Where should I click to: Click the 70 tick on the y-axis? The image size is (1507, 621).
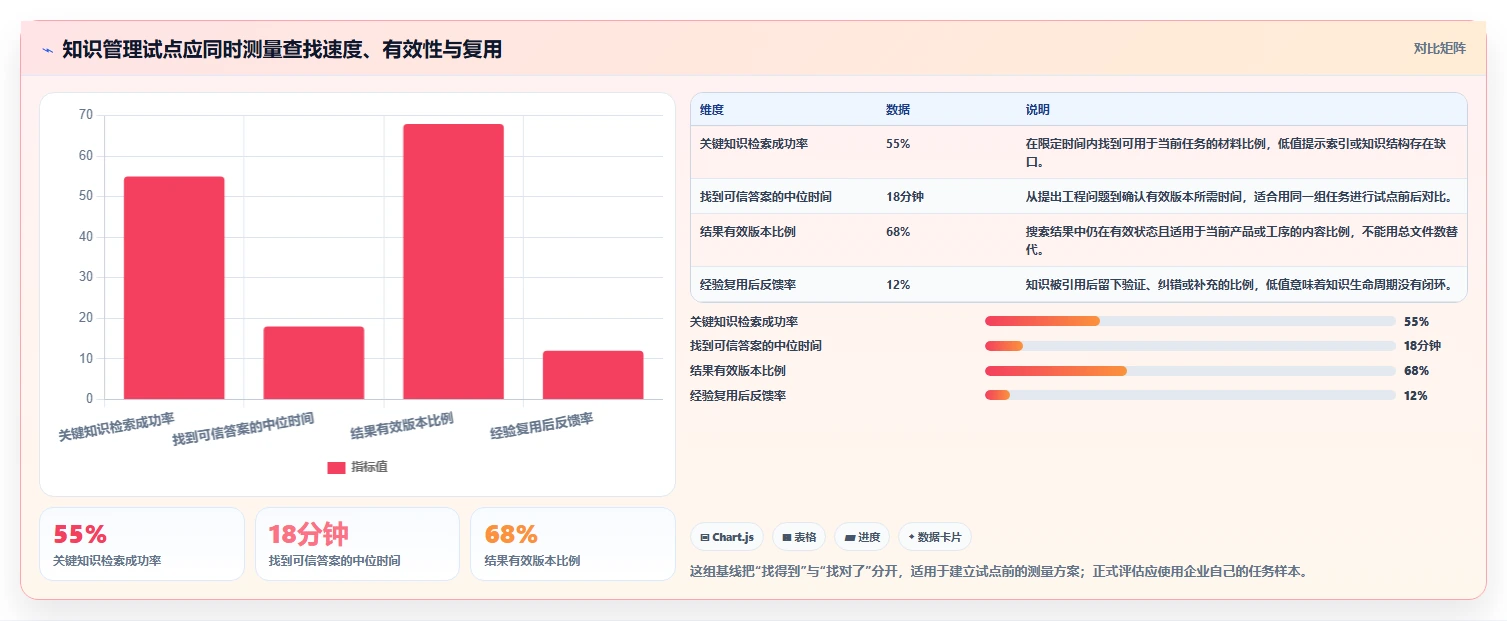85,115
